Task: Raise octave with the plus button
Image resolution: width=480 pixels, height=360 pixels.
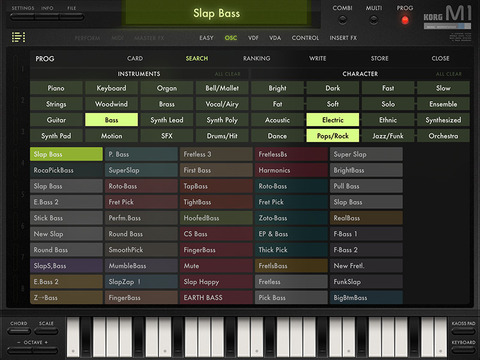Action: [46, 350]
